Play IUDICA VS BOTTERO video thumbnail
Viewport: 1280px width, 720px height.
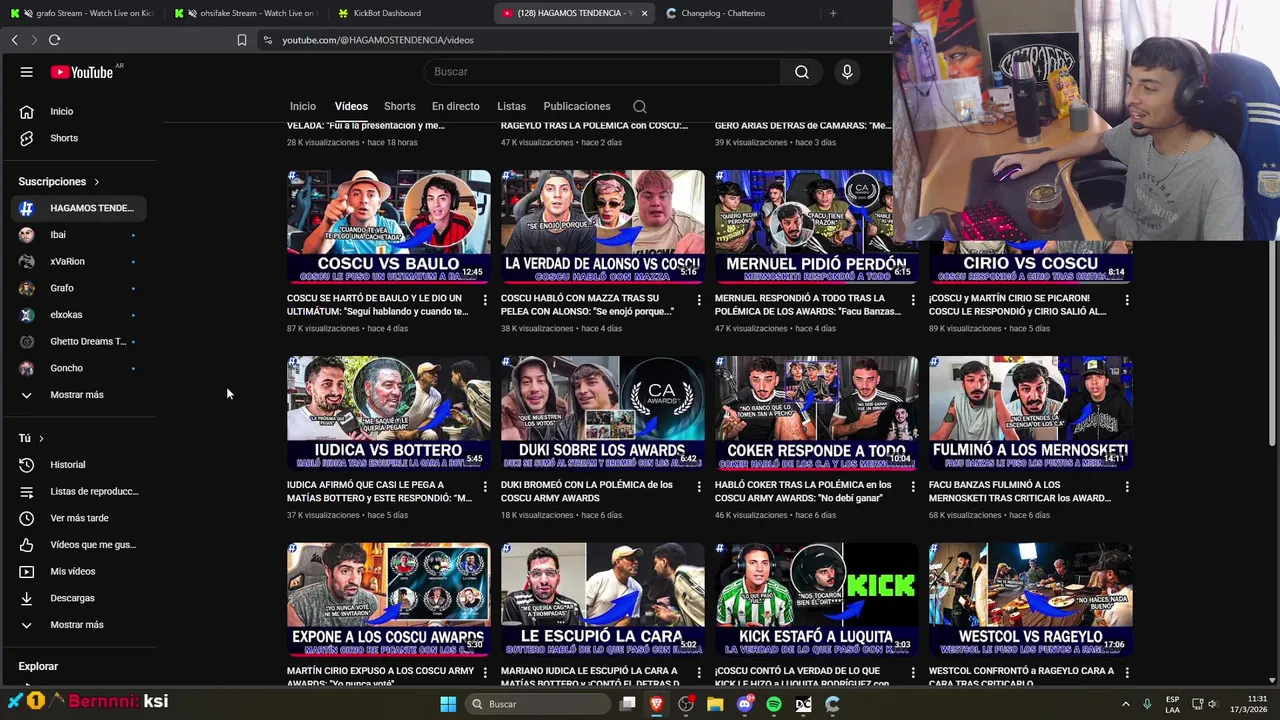(389, 413)
